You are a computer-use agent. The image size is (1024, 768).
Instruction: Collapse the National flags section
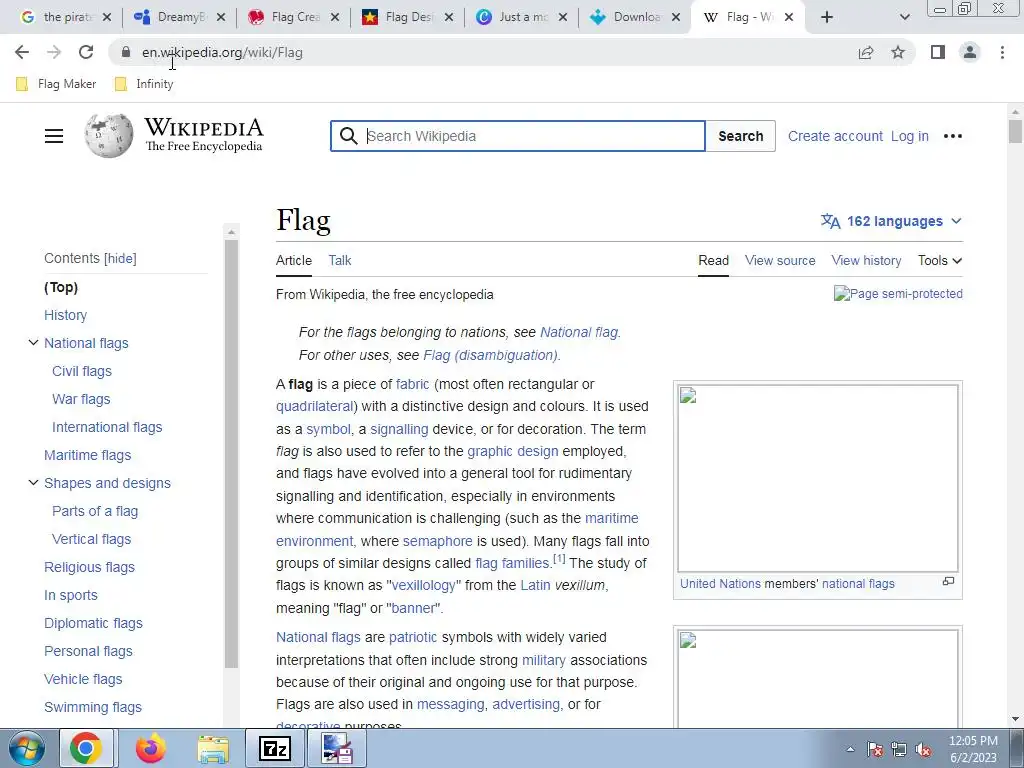(x=33, y=343)
